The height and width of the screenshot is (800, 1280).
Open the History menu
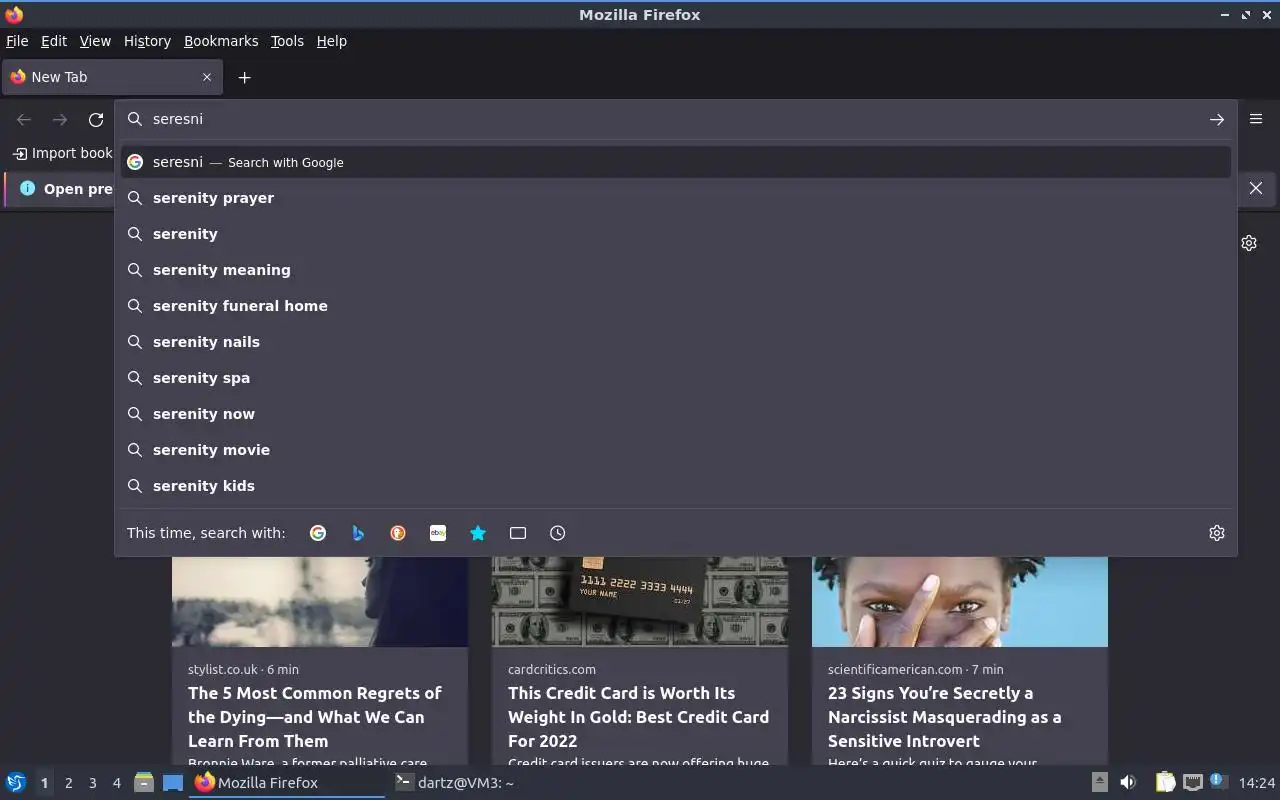click(147, 41)
